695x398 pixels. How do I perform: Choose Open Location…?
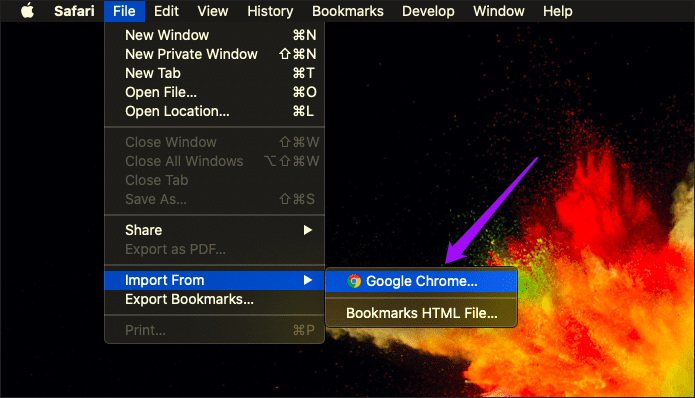click(215, 111)
